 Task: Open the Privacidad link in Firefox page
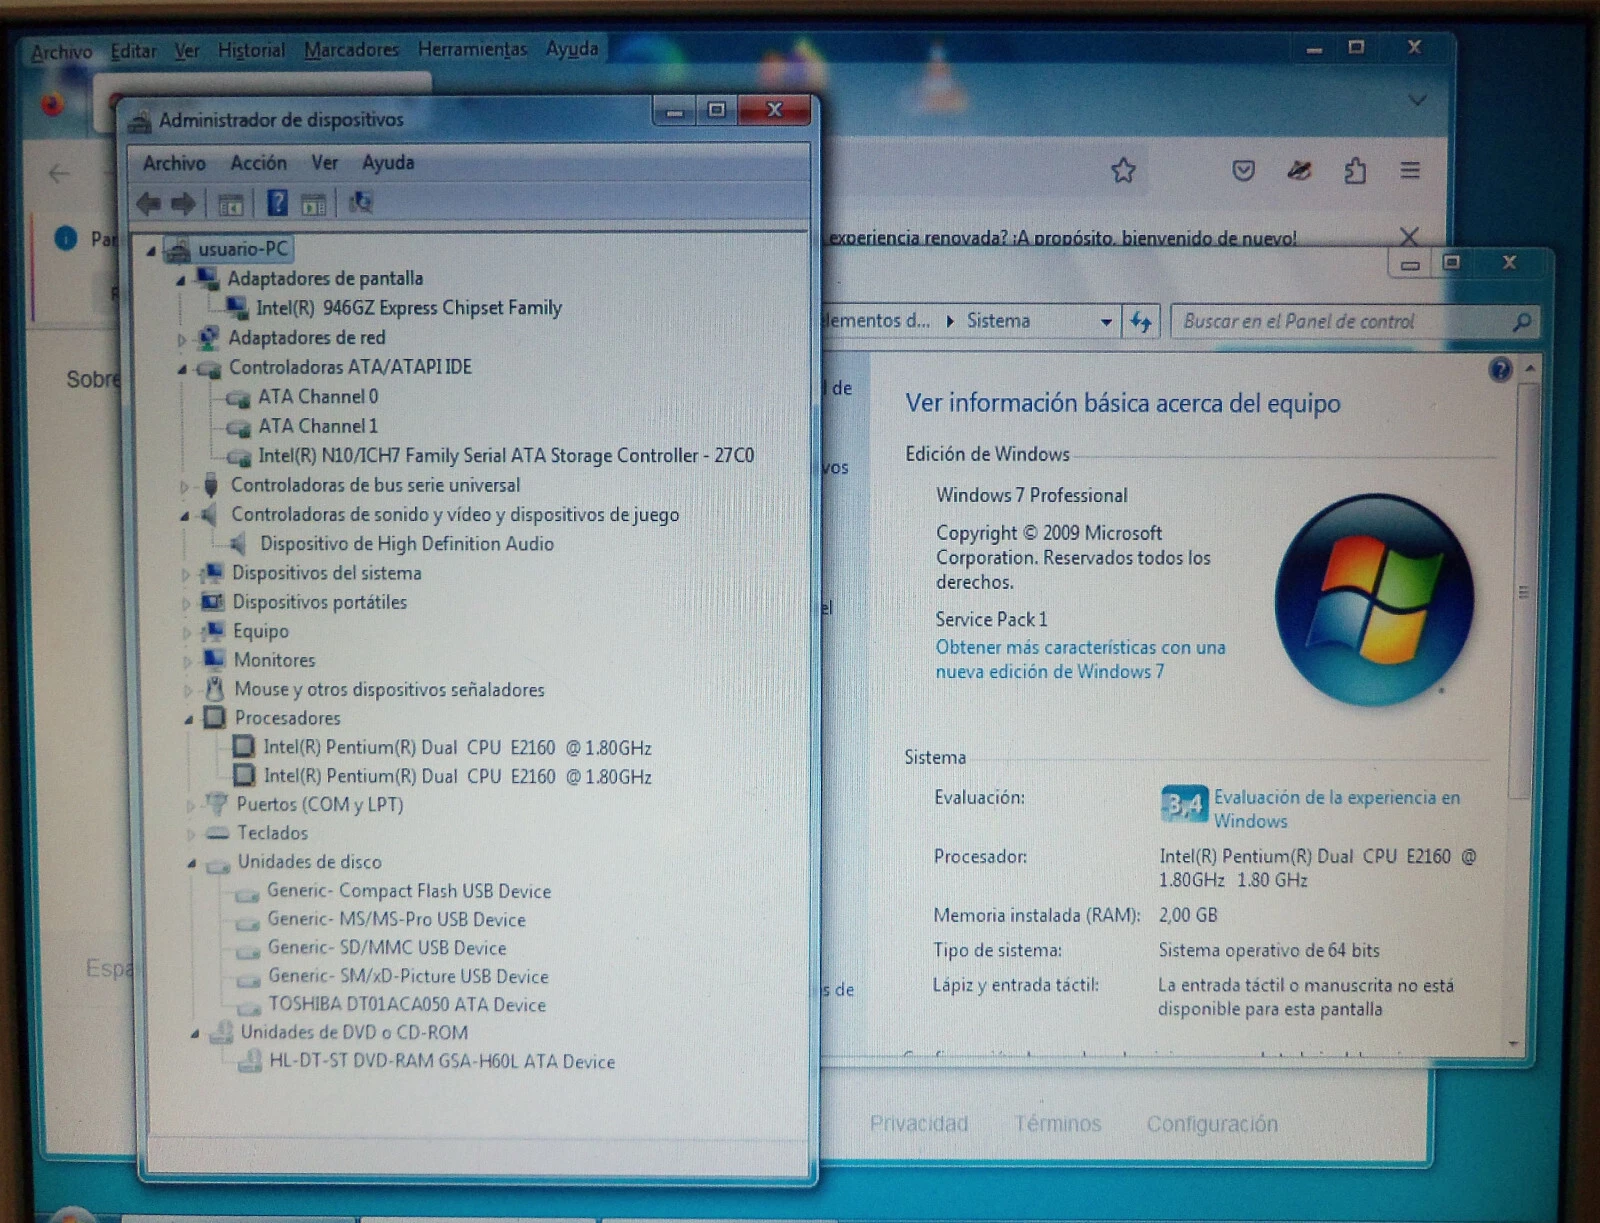click(x=919, y=1124)
